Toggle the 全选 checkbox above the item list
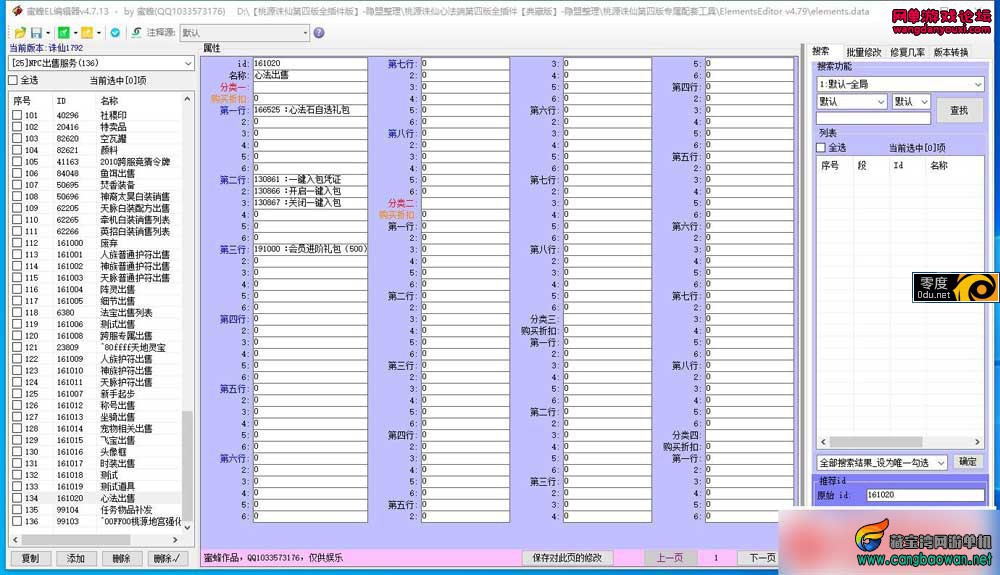 (x=13, y=80)
